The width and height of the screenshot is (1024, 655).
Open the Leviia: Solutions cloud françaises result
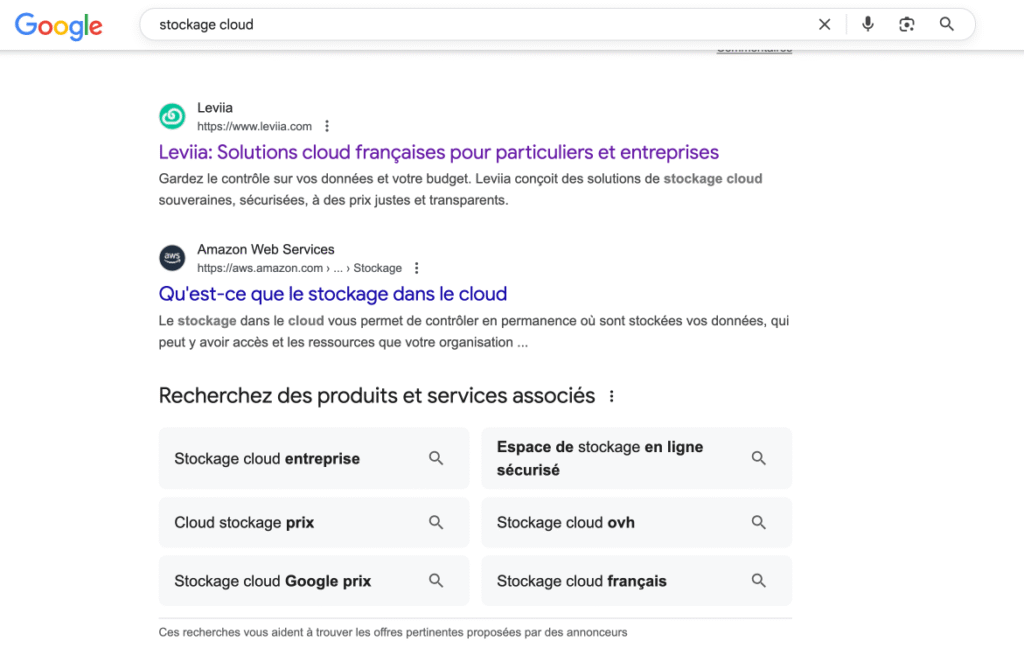tap(439, 152)
